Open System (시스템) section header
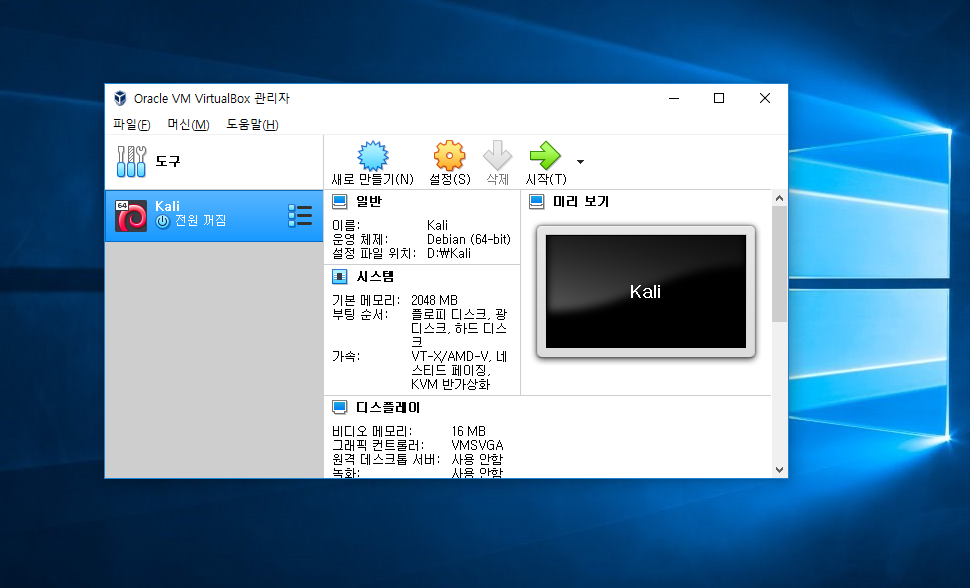This screenshot has width=970, height=588. [375, 276]
